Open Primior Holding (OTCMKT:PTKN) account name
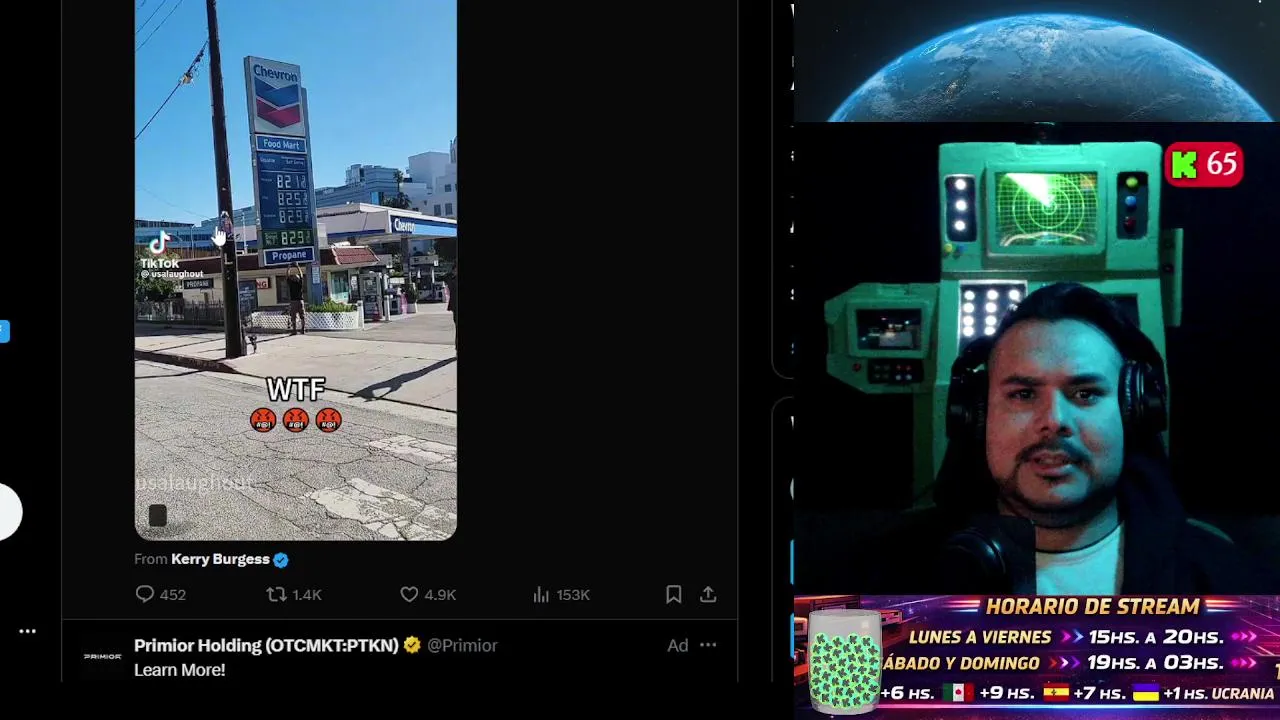 (x=266, y=645)
